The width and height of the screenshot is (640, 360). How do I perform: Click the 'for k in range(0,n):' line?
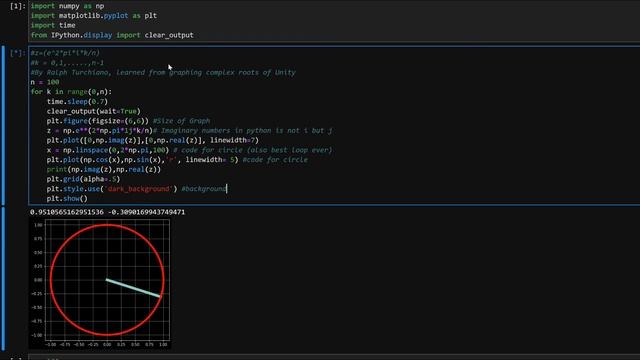(71, 92)
